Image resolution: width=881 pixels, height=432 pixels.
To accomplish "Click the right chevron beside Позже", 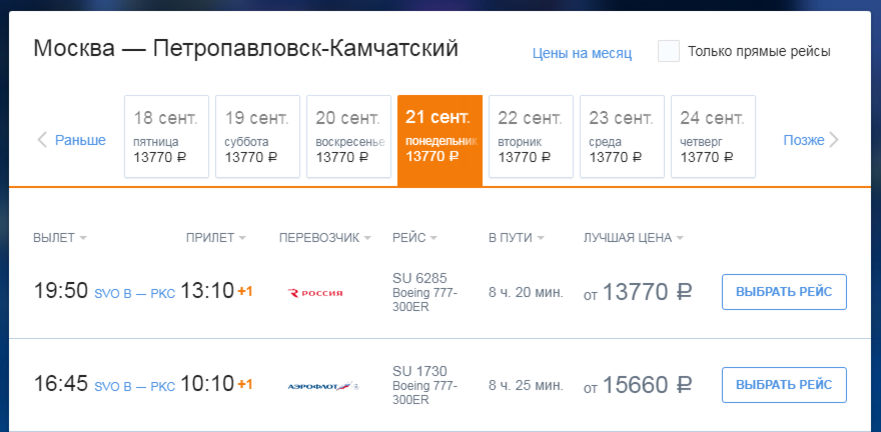I will tap(834, 140).
